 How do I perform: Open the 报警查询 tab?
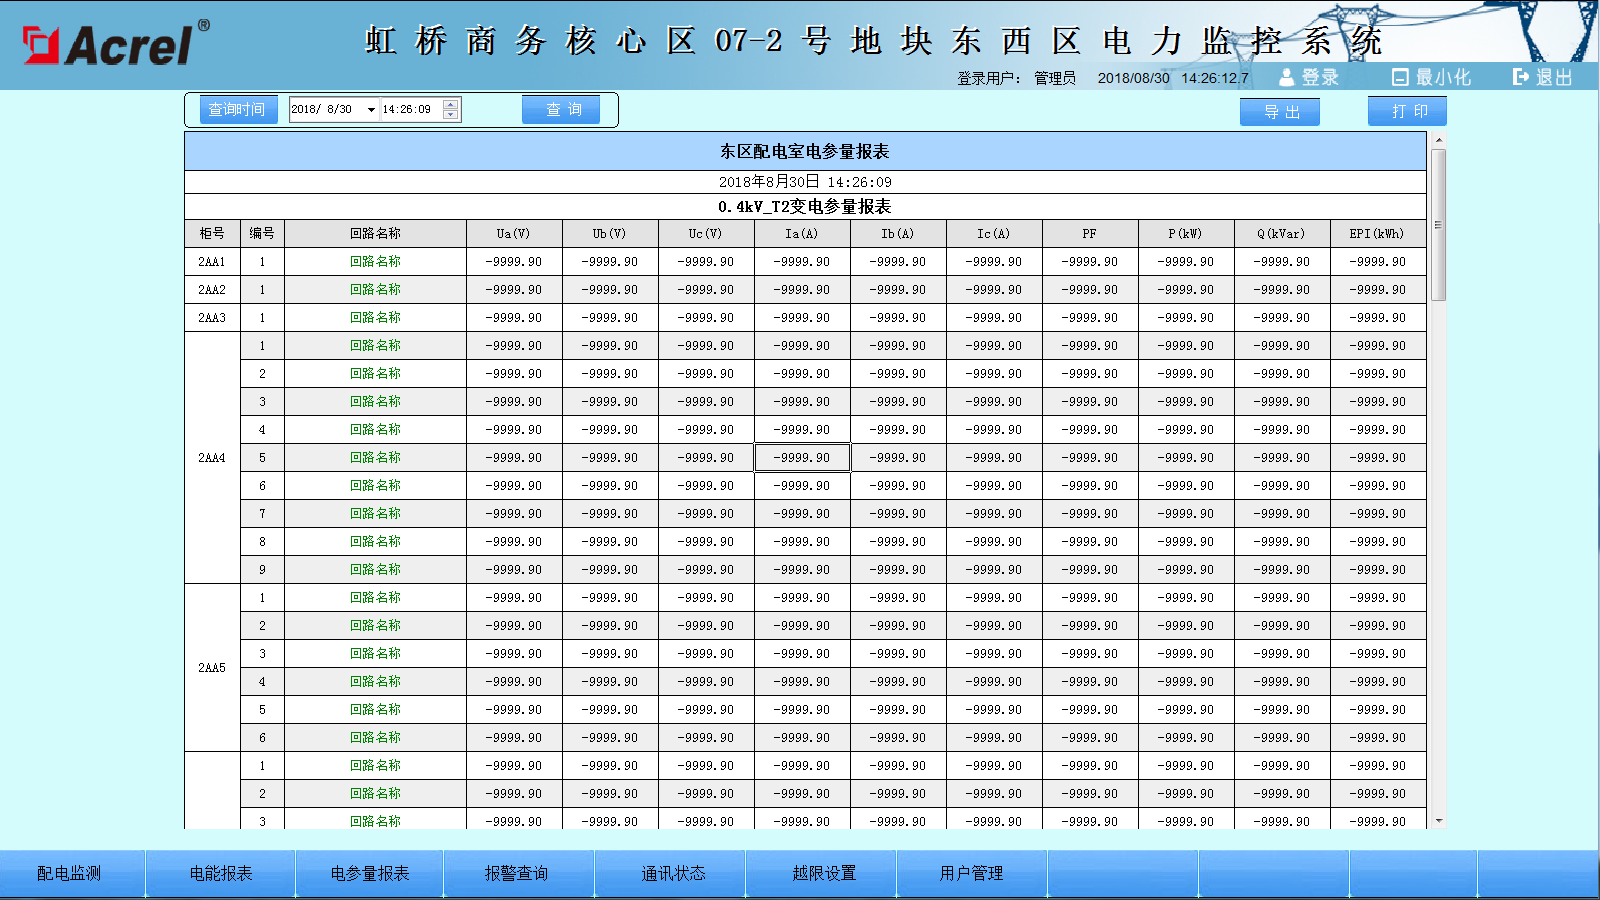pyautogui.click(x=517, y=874)
